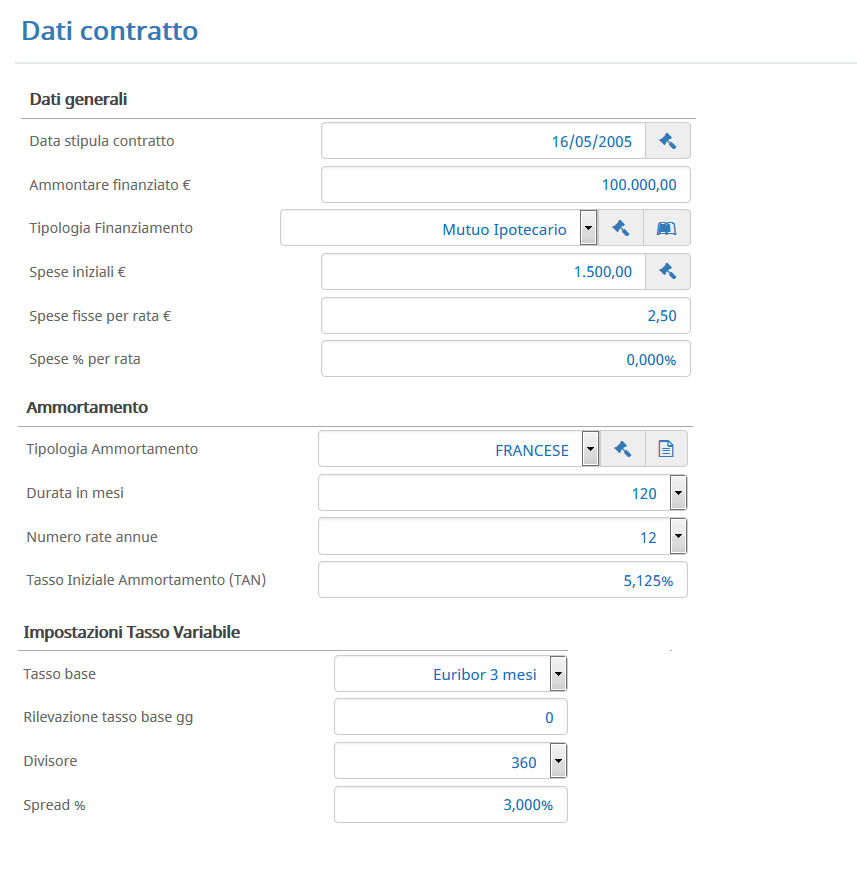Select the Rilevazione tasso base gg field

[x=451, y=717]
